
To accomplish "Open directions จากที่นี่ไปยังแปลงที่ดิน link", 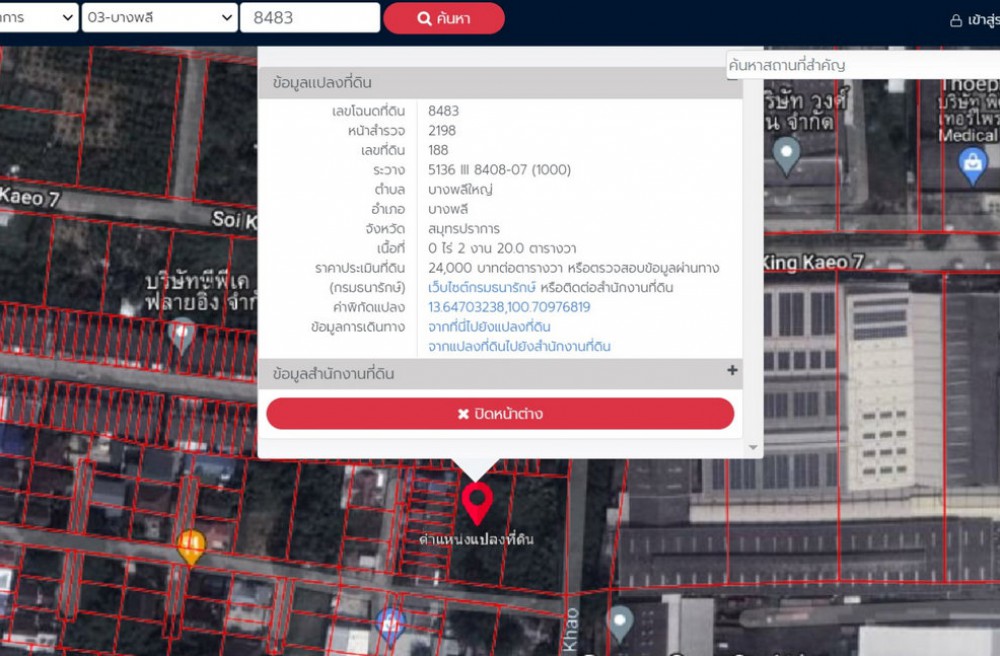I will (489, 327).
